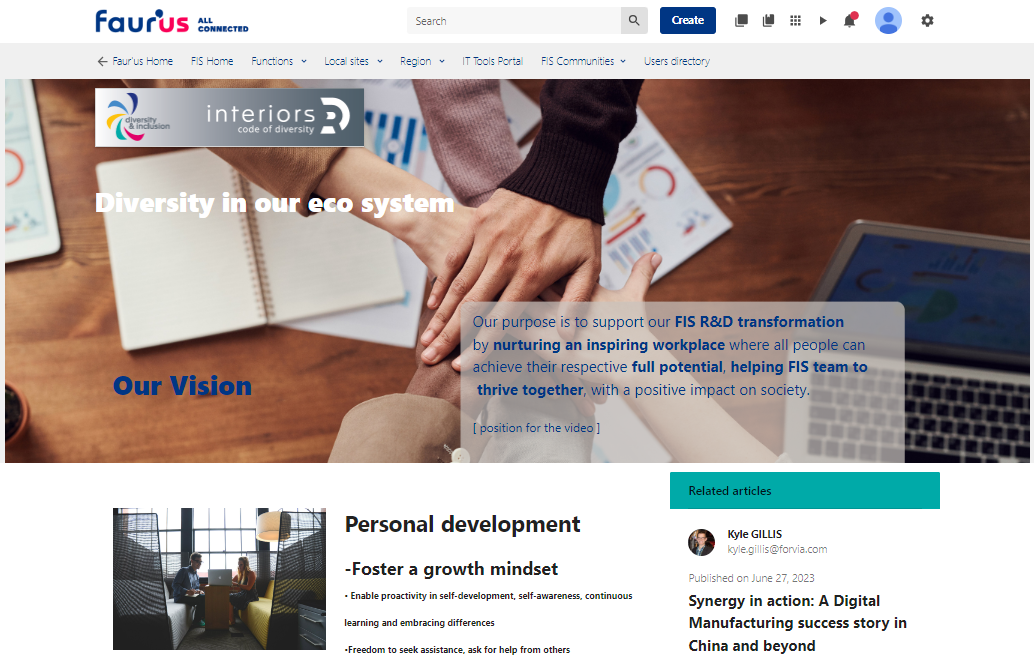Click the search magnifier icon
Image resolution: width=1034 pixels, height=655 pixels.
click(634, 21)
